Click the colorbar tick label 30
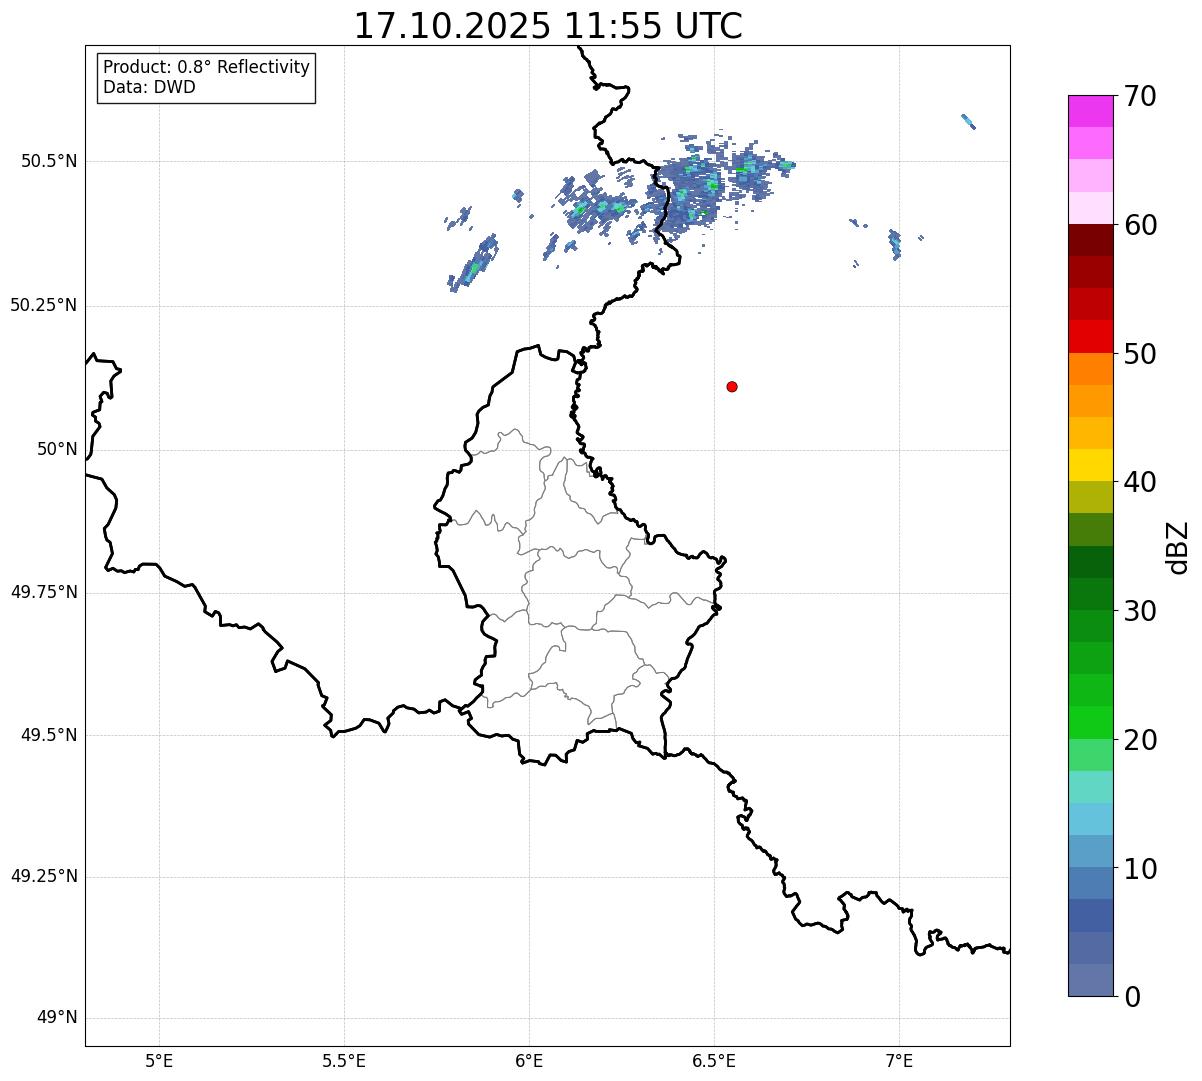1202x1081 pixels. [1140, 611]
